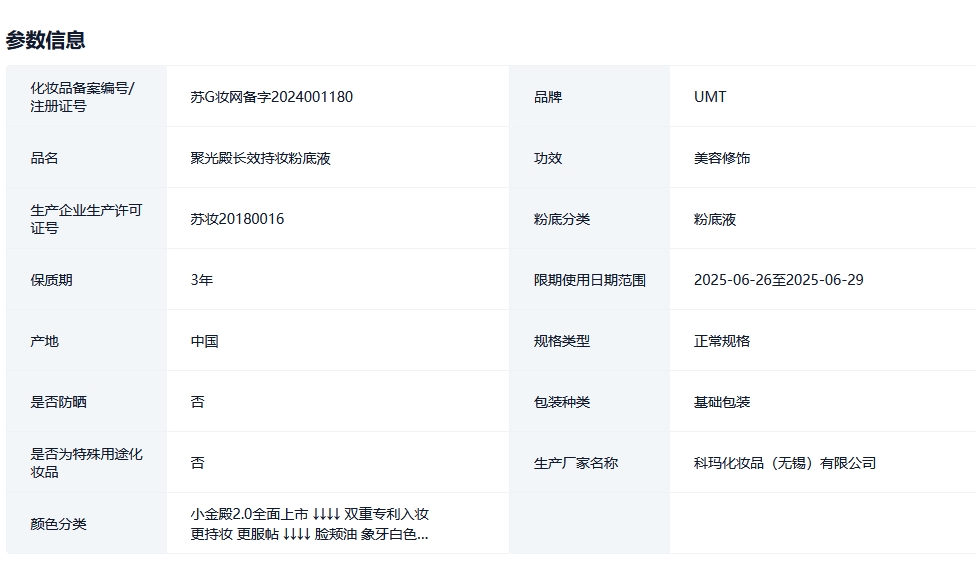Select the registration number 苏G妆网备字2024001180
This screenshot has height=565, width=976.
tap(271, 97)
